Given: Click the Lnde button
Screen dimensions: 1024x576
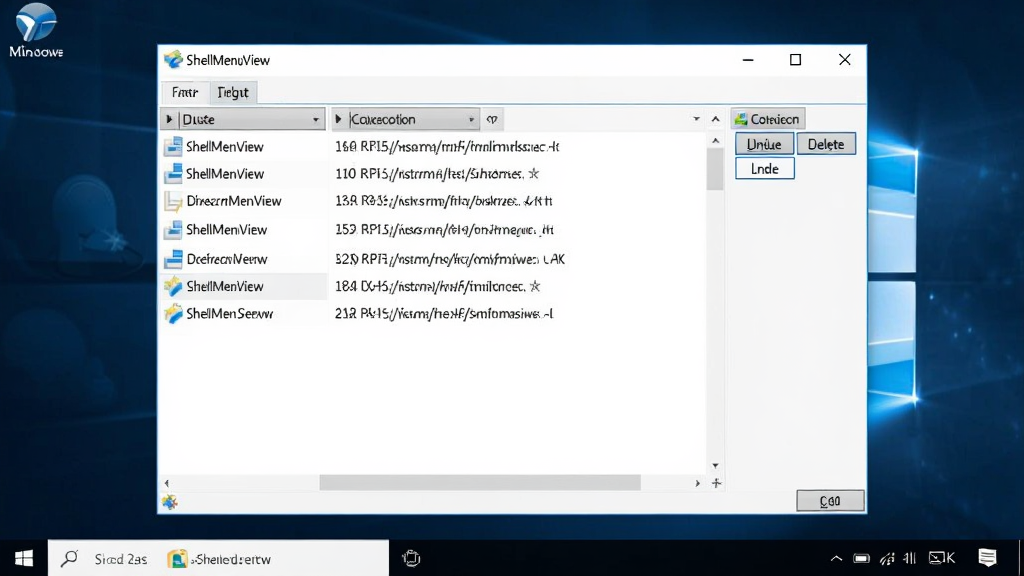Looking at the screenshot, I should pyautogui.click(x=765, y=168).
